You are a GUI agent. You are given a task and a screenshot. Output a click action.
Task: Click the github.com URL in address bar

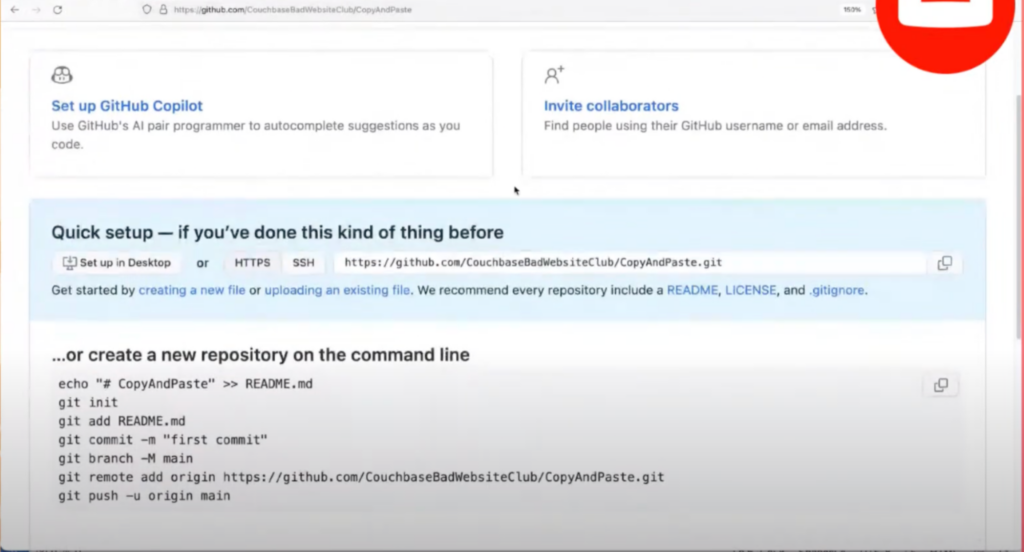pyautogui.click(x=293, y=10)
